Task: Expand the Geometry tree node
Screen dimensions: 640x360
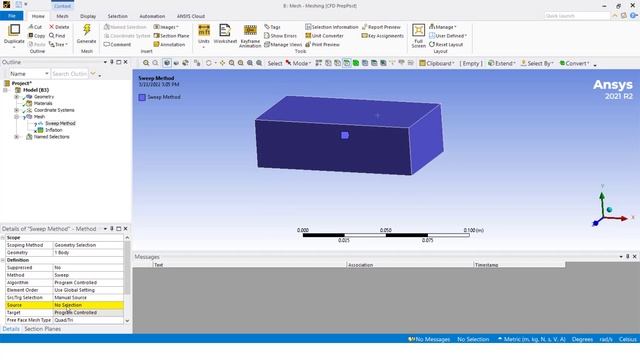Action: click(17, 97)
